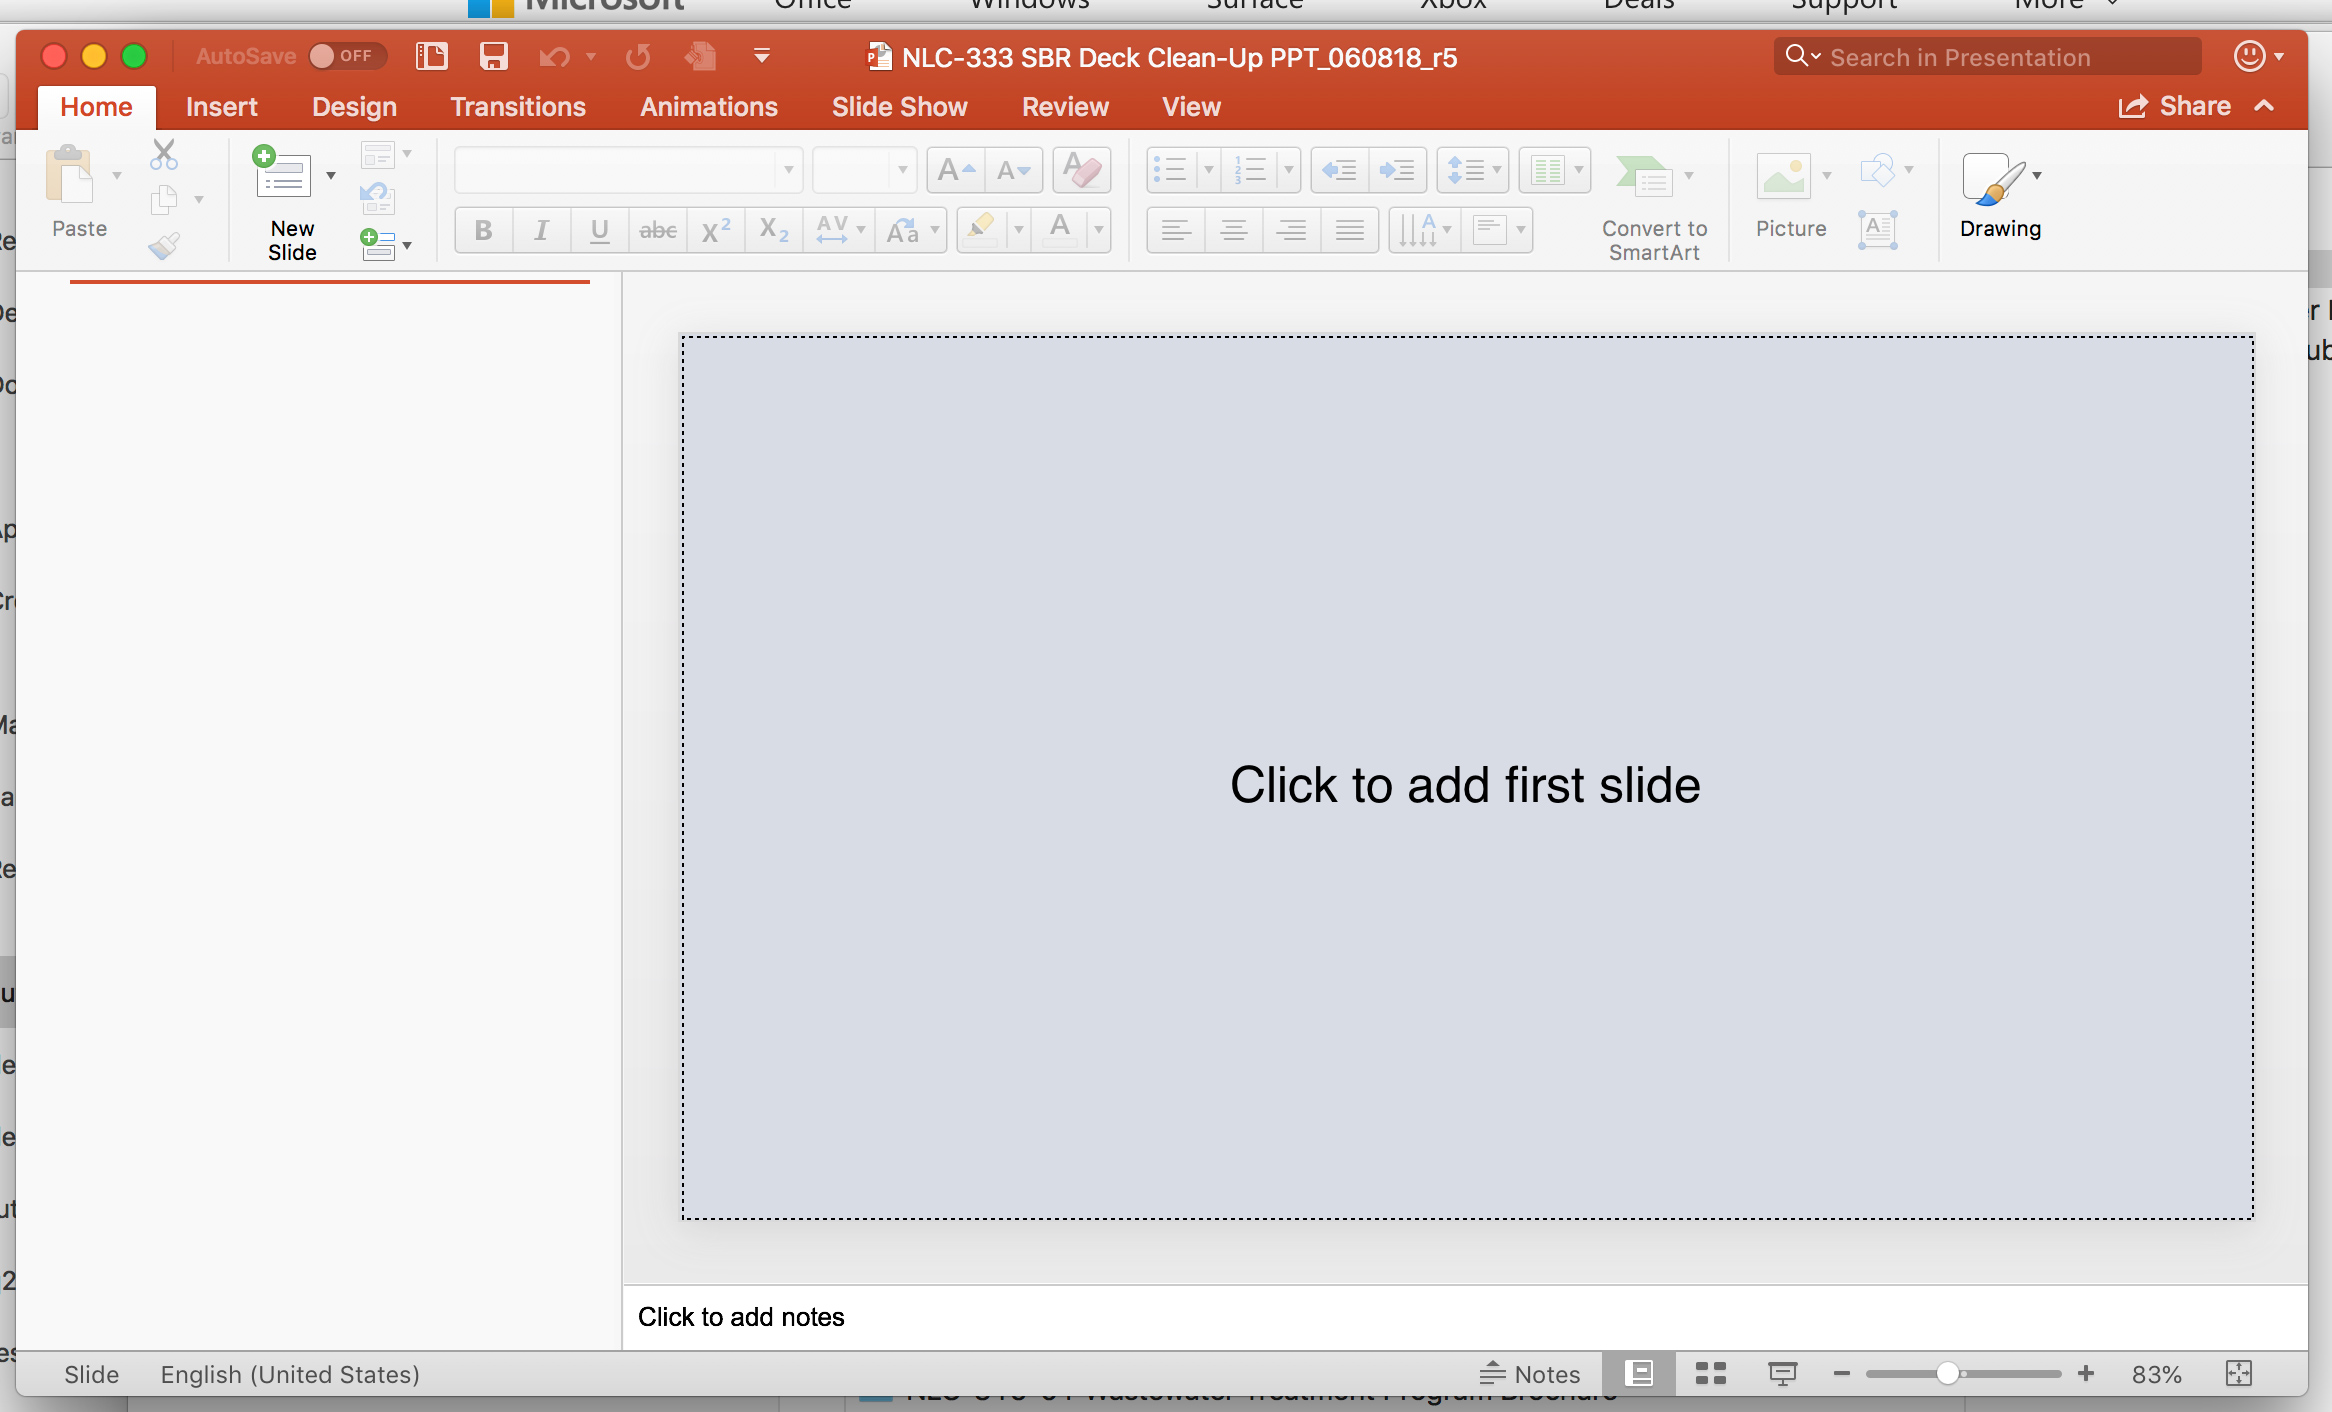Click the Cut scissors icon

point(164,155)
